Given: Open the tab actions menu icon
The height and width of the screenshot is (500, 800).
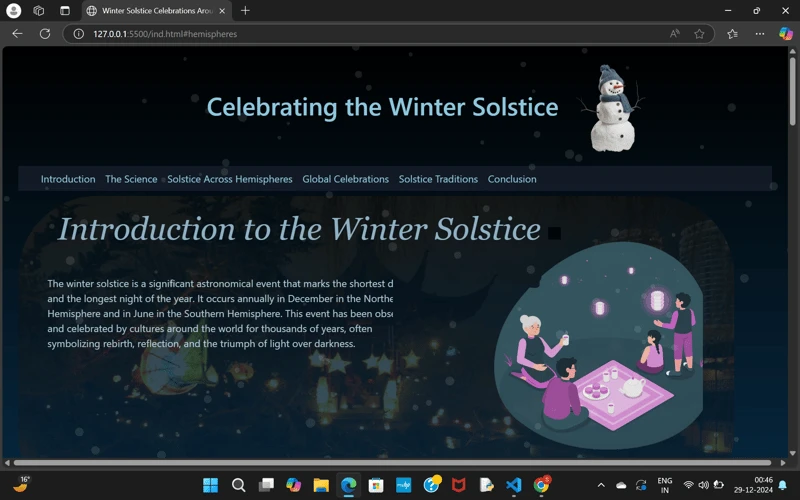Looking at the screenshot, I should point(64,10).
